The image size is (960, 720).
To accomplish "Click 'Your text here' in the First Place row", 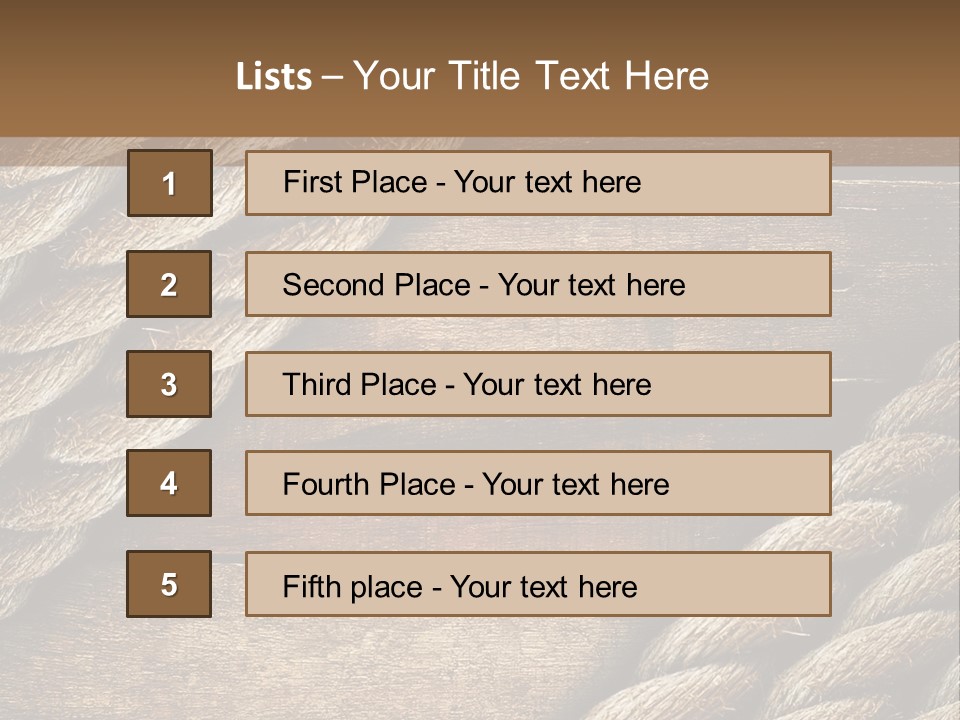I will 547,182.
